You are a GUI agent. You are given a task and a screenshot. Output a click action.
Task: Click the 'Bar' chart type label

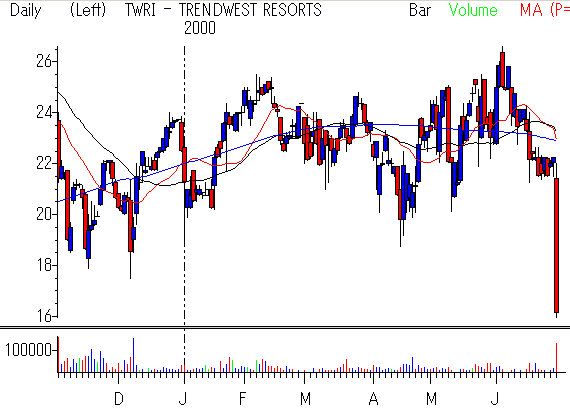coord(420,10)
